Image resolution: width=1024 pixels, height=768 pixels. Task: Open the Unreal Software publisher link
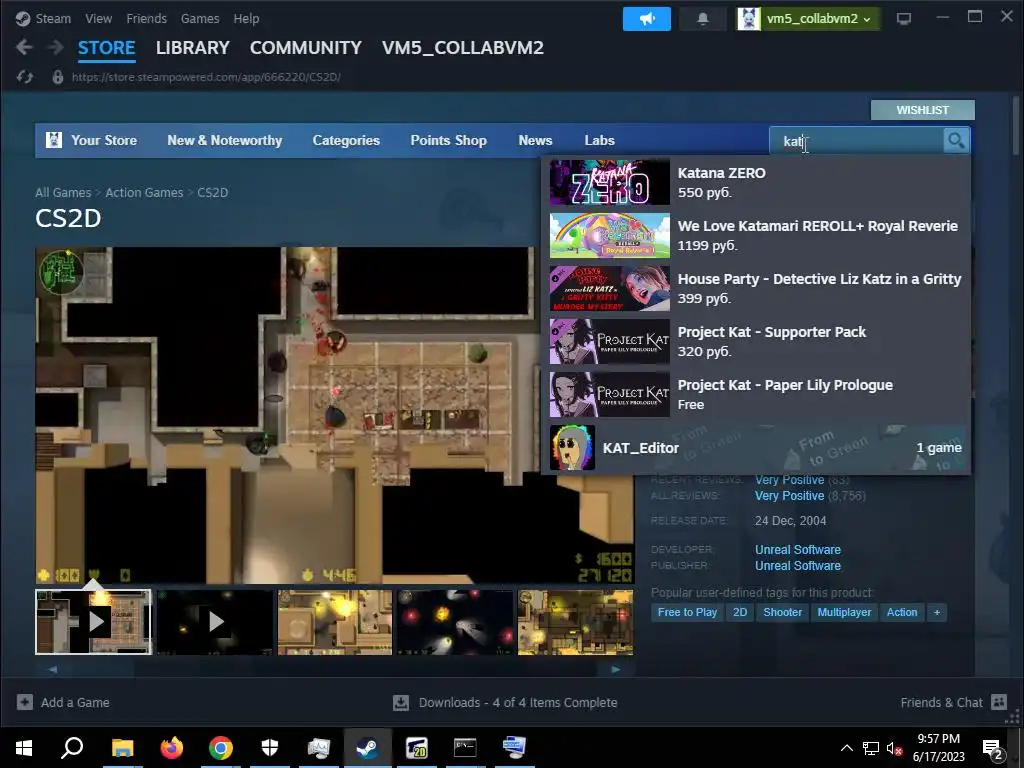[x=797, y=566]
